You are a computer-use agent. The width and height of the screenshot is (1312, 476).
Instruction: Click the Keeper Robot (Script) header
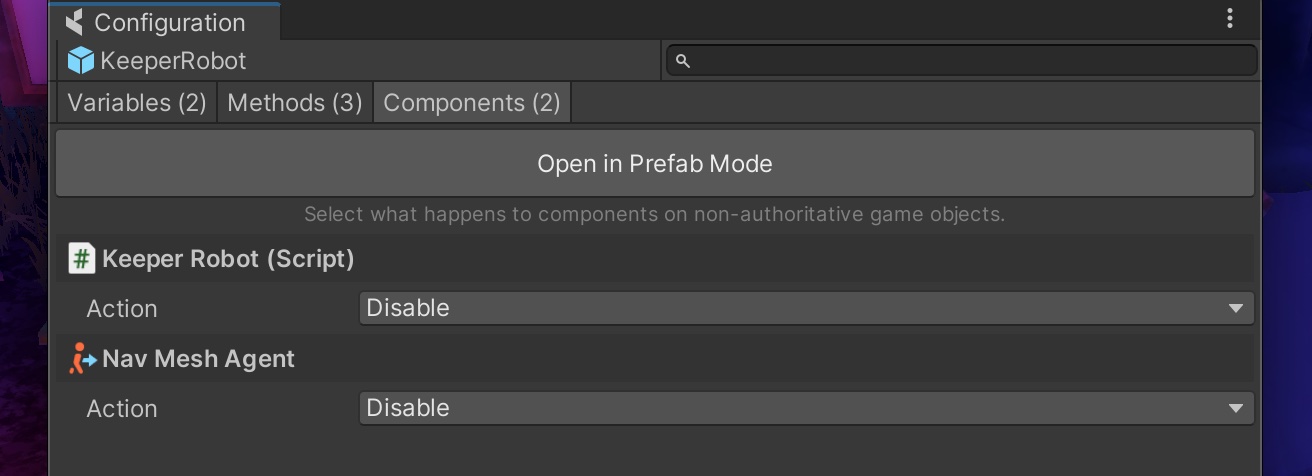(228, 259)
